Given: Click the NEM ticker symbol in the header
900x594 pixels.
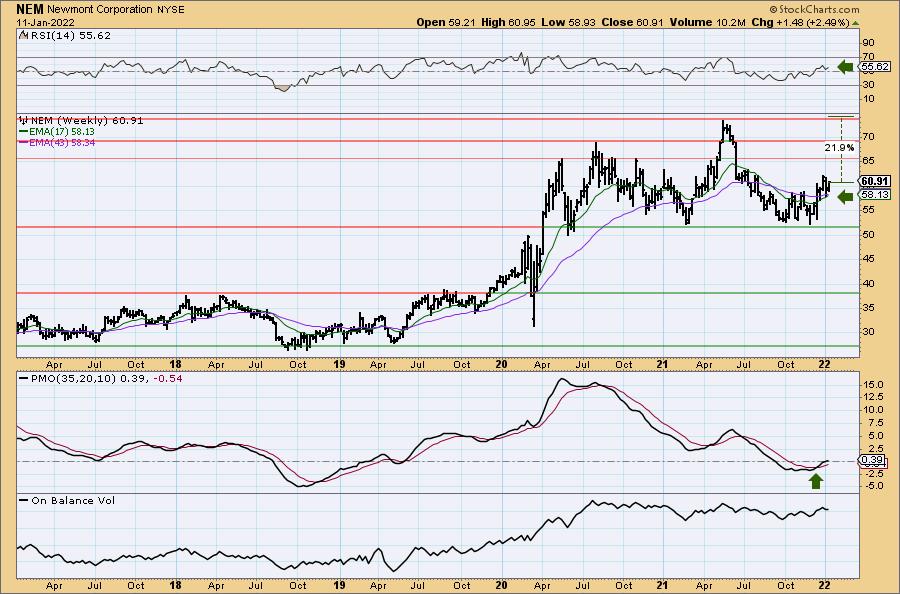Looking at the screenshot, I should click(x=30, y=9).
